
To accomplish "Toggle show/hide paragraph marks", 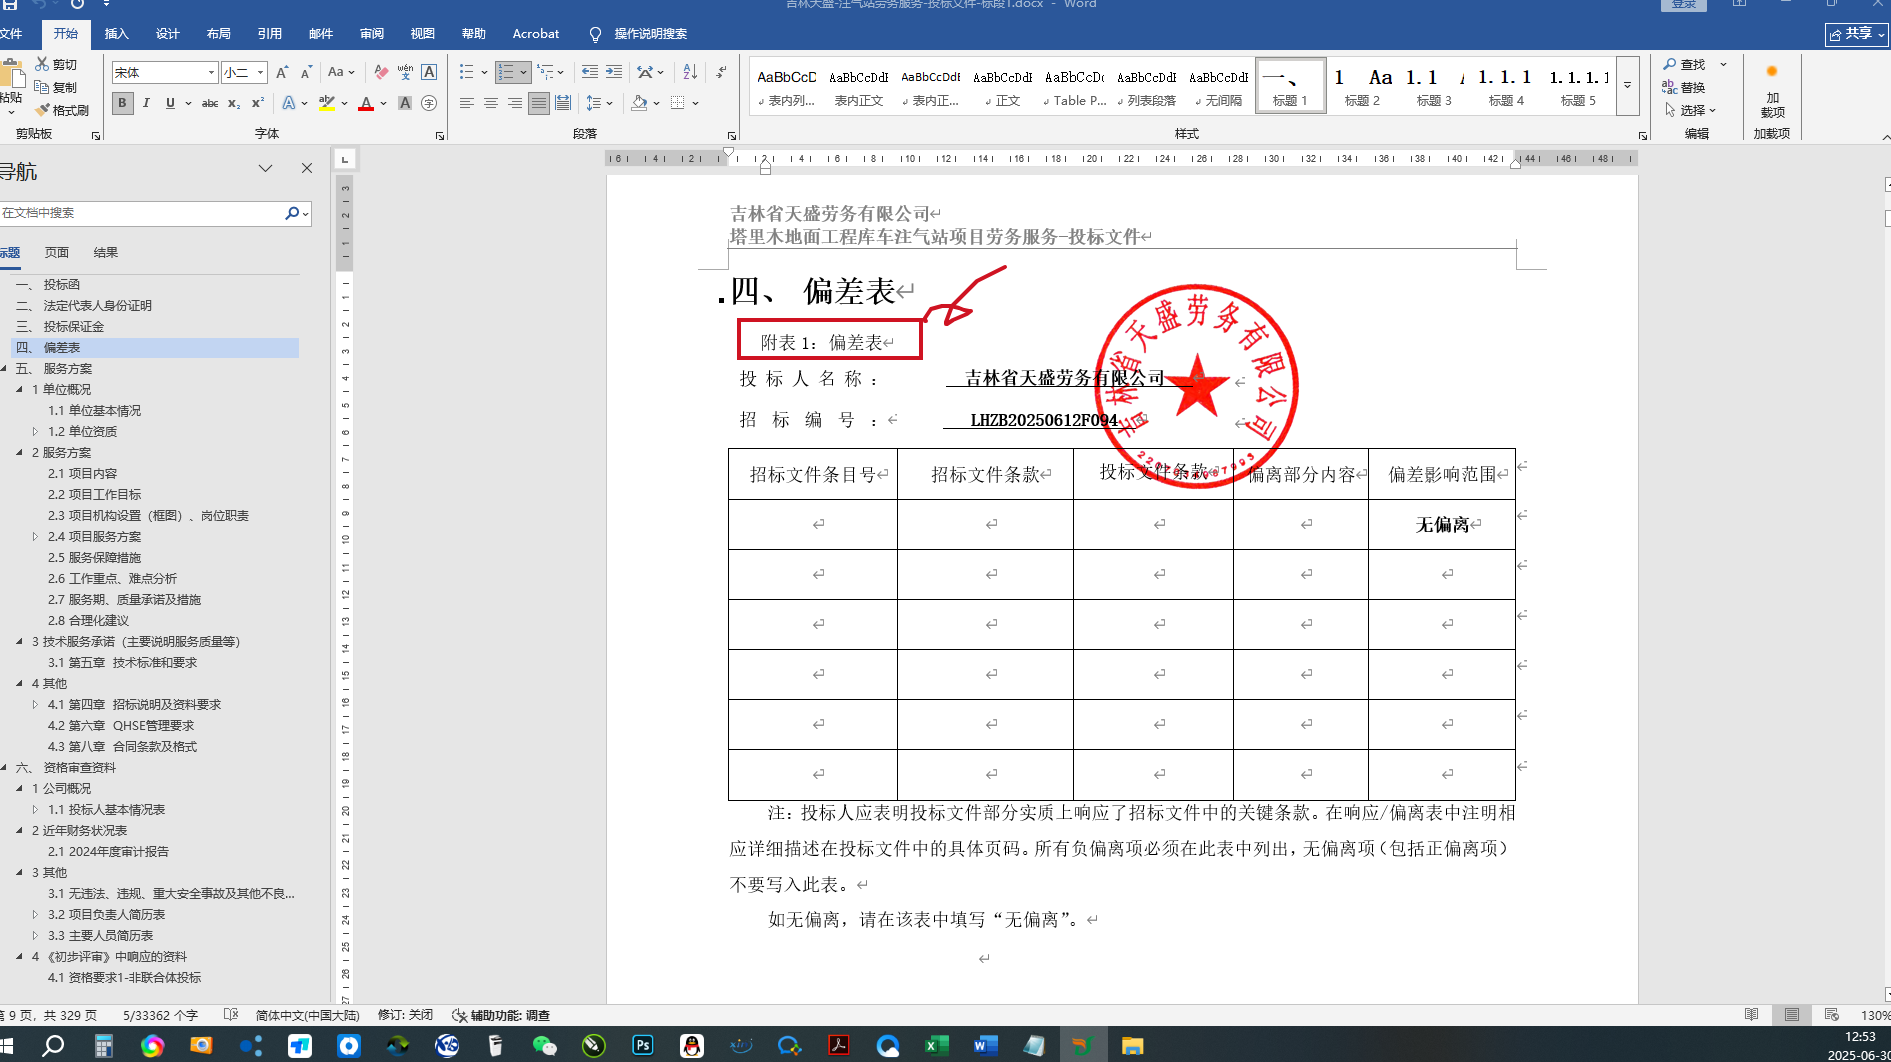I will point(721,72).
